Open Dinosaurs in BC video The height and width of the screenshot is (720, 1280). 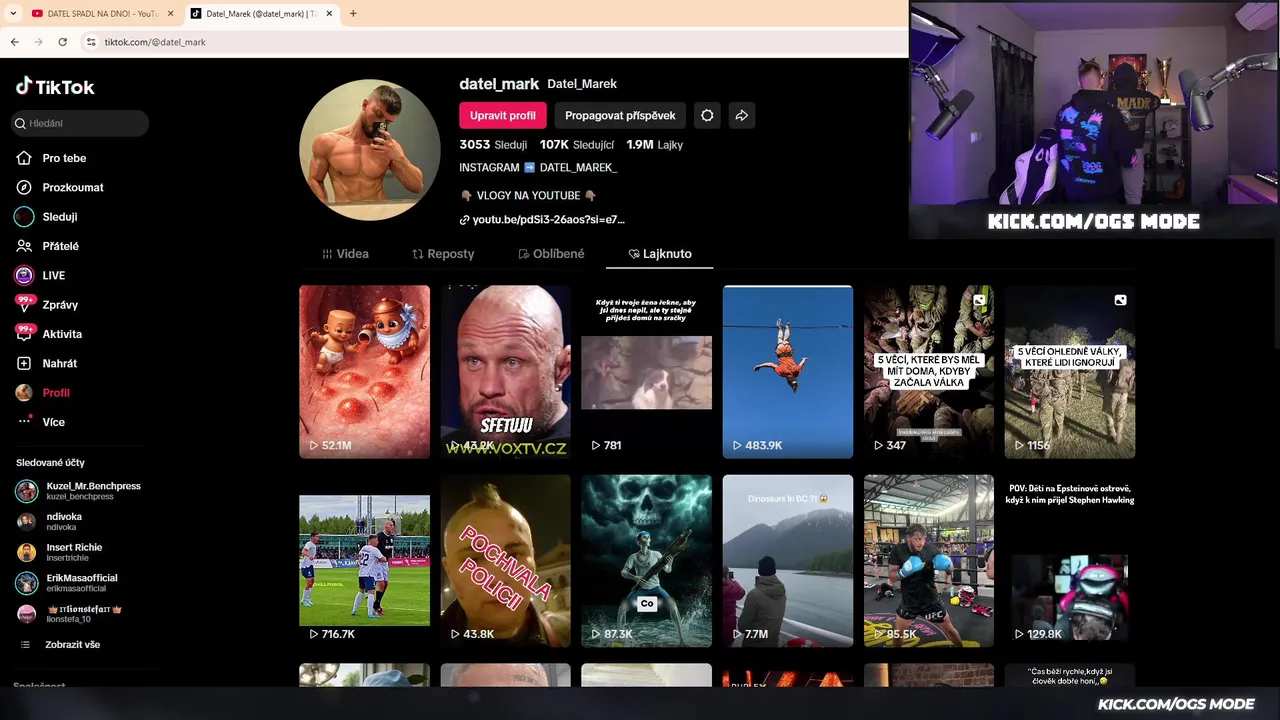tap(788, 561)
